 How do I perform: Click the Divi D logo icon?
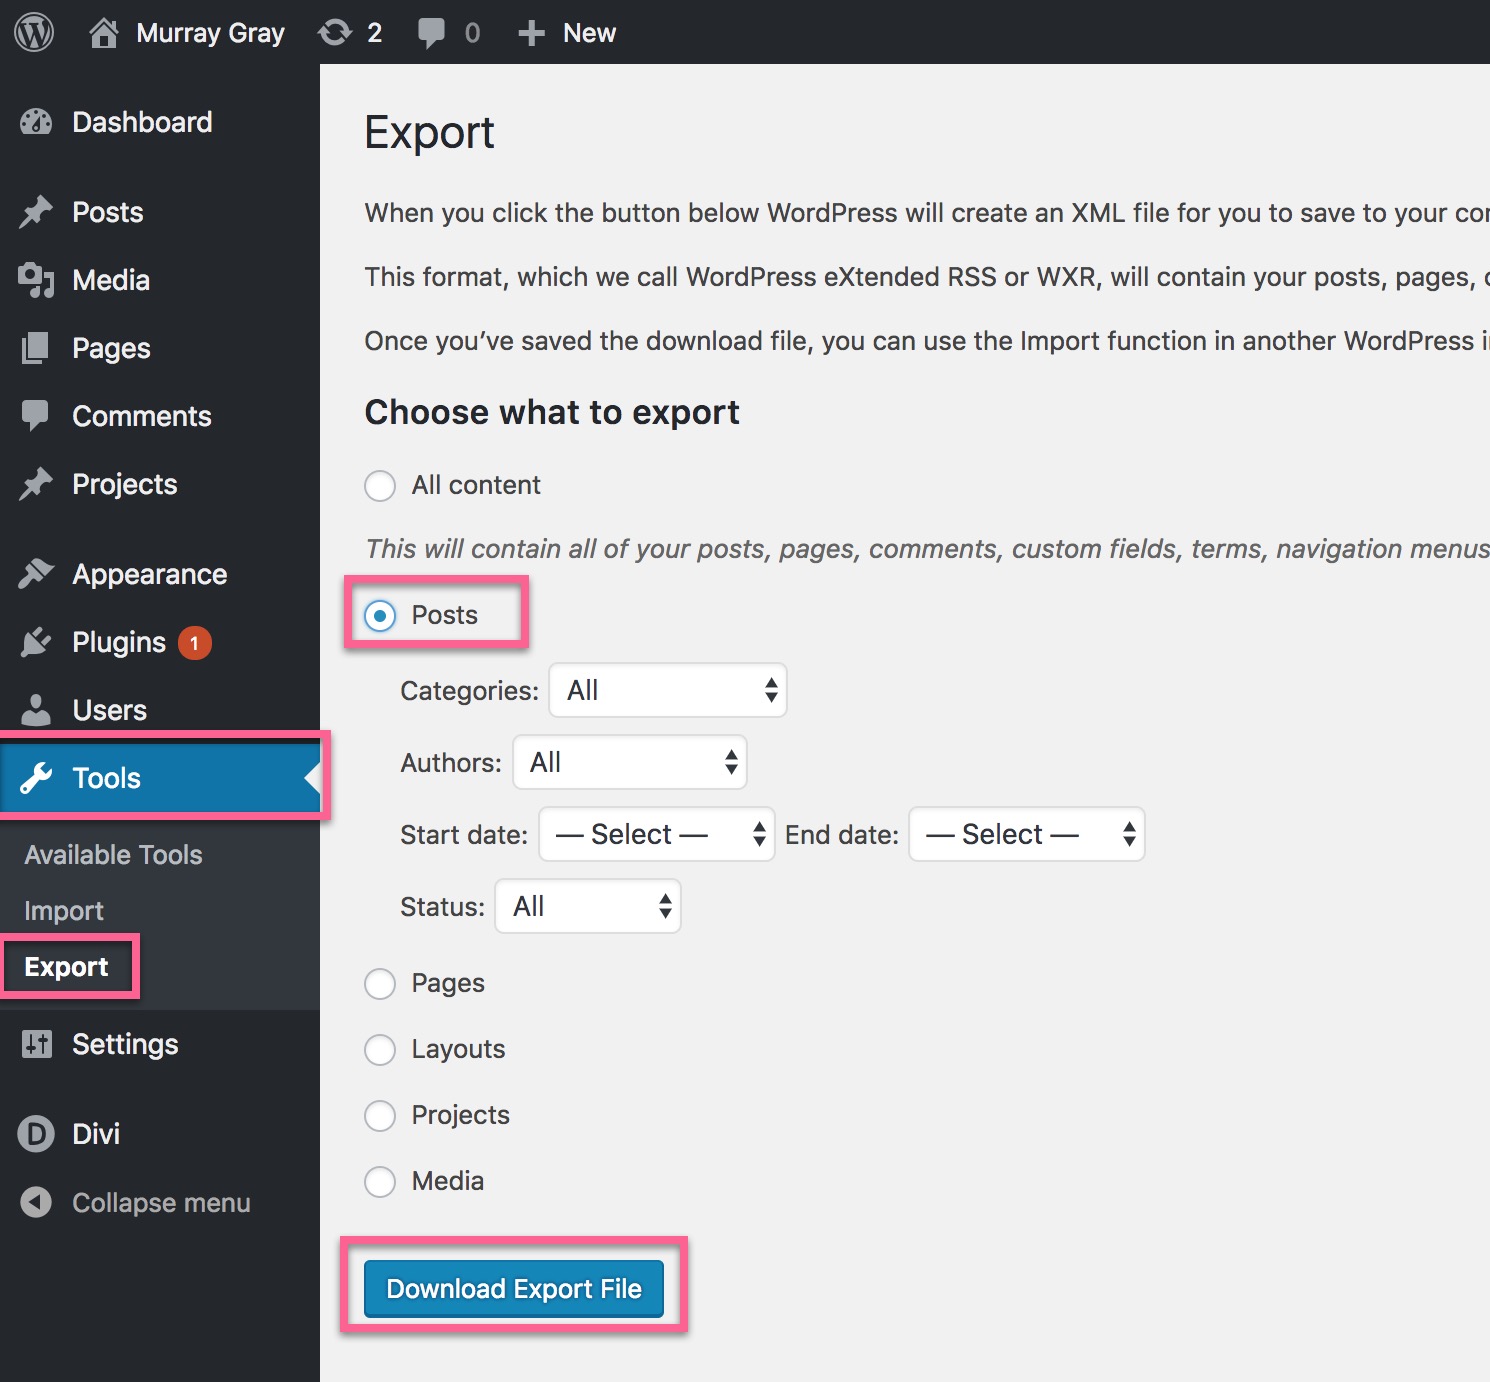click(36, 1134)
